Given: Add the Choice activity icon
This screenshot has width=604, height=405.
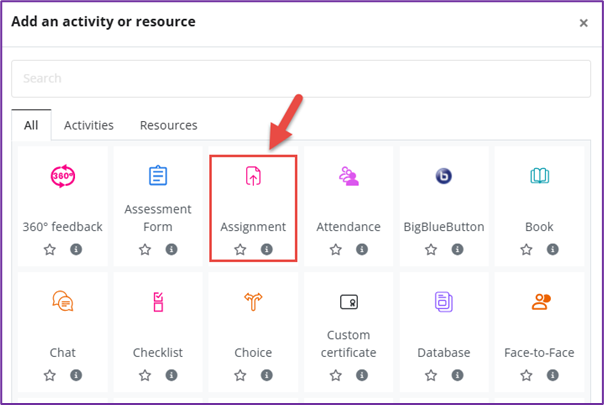Looking at the screenshot, I should pos(253,301).
